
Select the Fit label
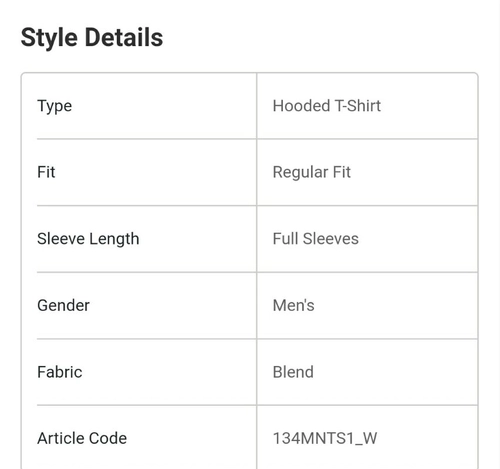click(x=46, y=172)
